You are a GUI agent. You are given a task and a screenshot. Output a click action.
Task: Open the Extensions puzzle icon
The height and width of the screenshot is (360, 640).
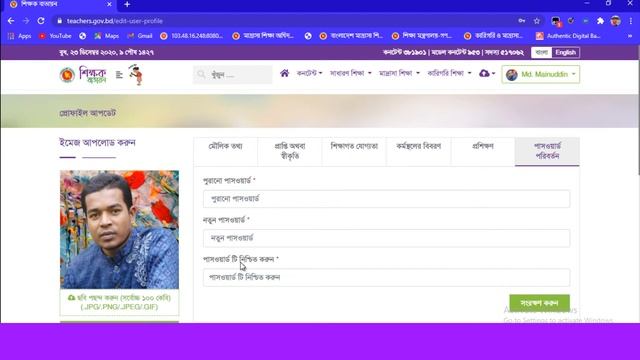click(x=600, y=21)
